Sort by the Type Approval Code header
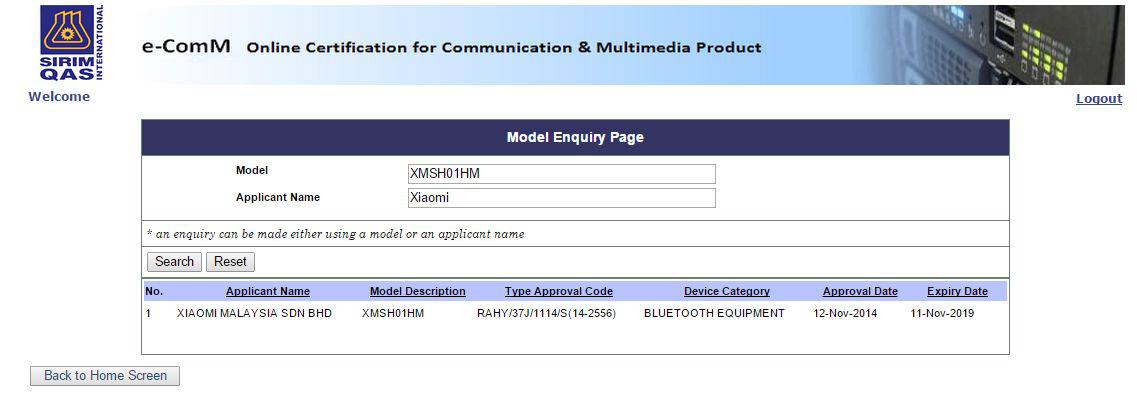Image resolution: width=1137 pixels, height=416 pixels. point(558,292)
